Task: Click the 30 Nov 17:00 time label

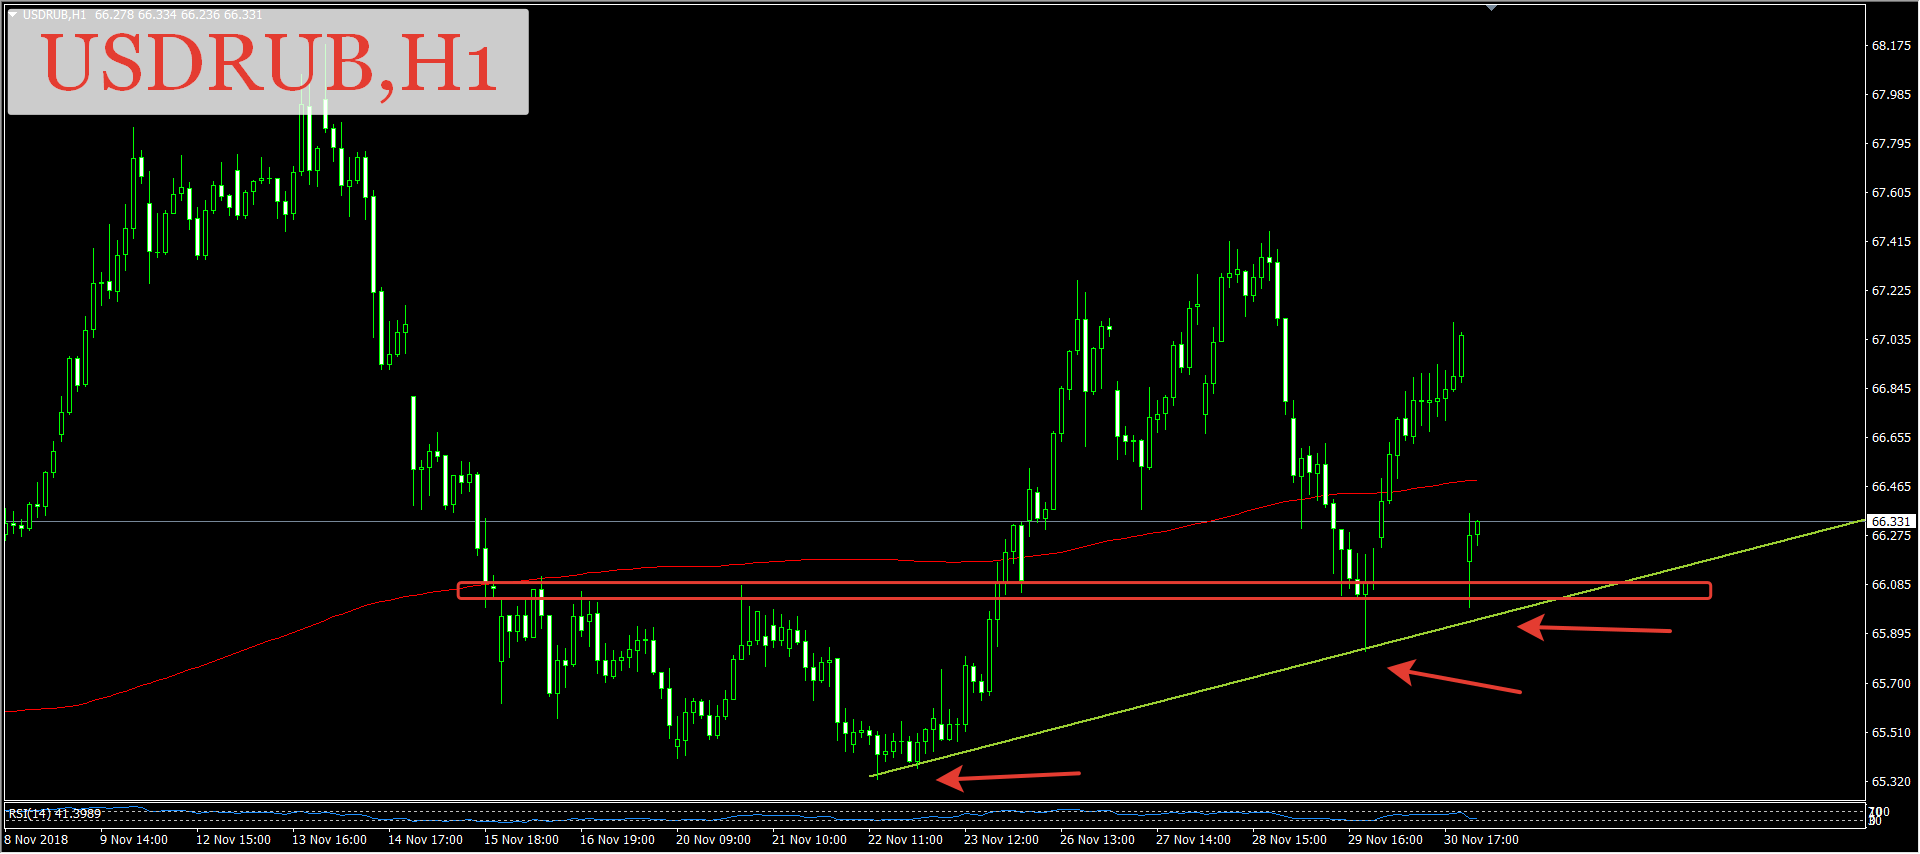Action: click(x=1481, y=840)
